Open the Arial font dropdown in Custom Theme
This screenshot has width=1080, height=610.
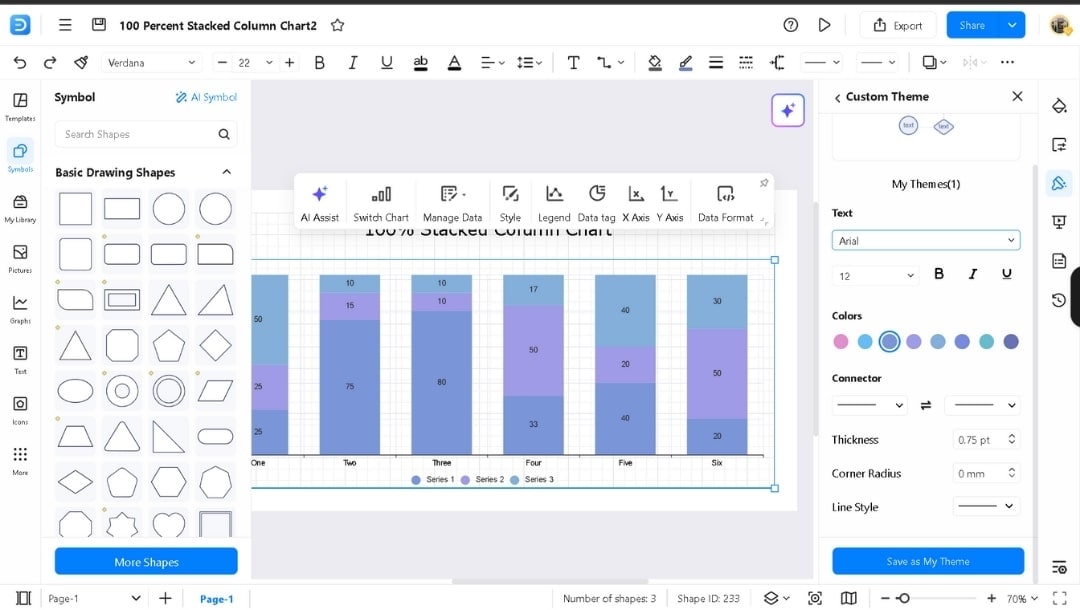925,240
